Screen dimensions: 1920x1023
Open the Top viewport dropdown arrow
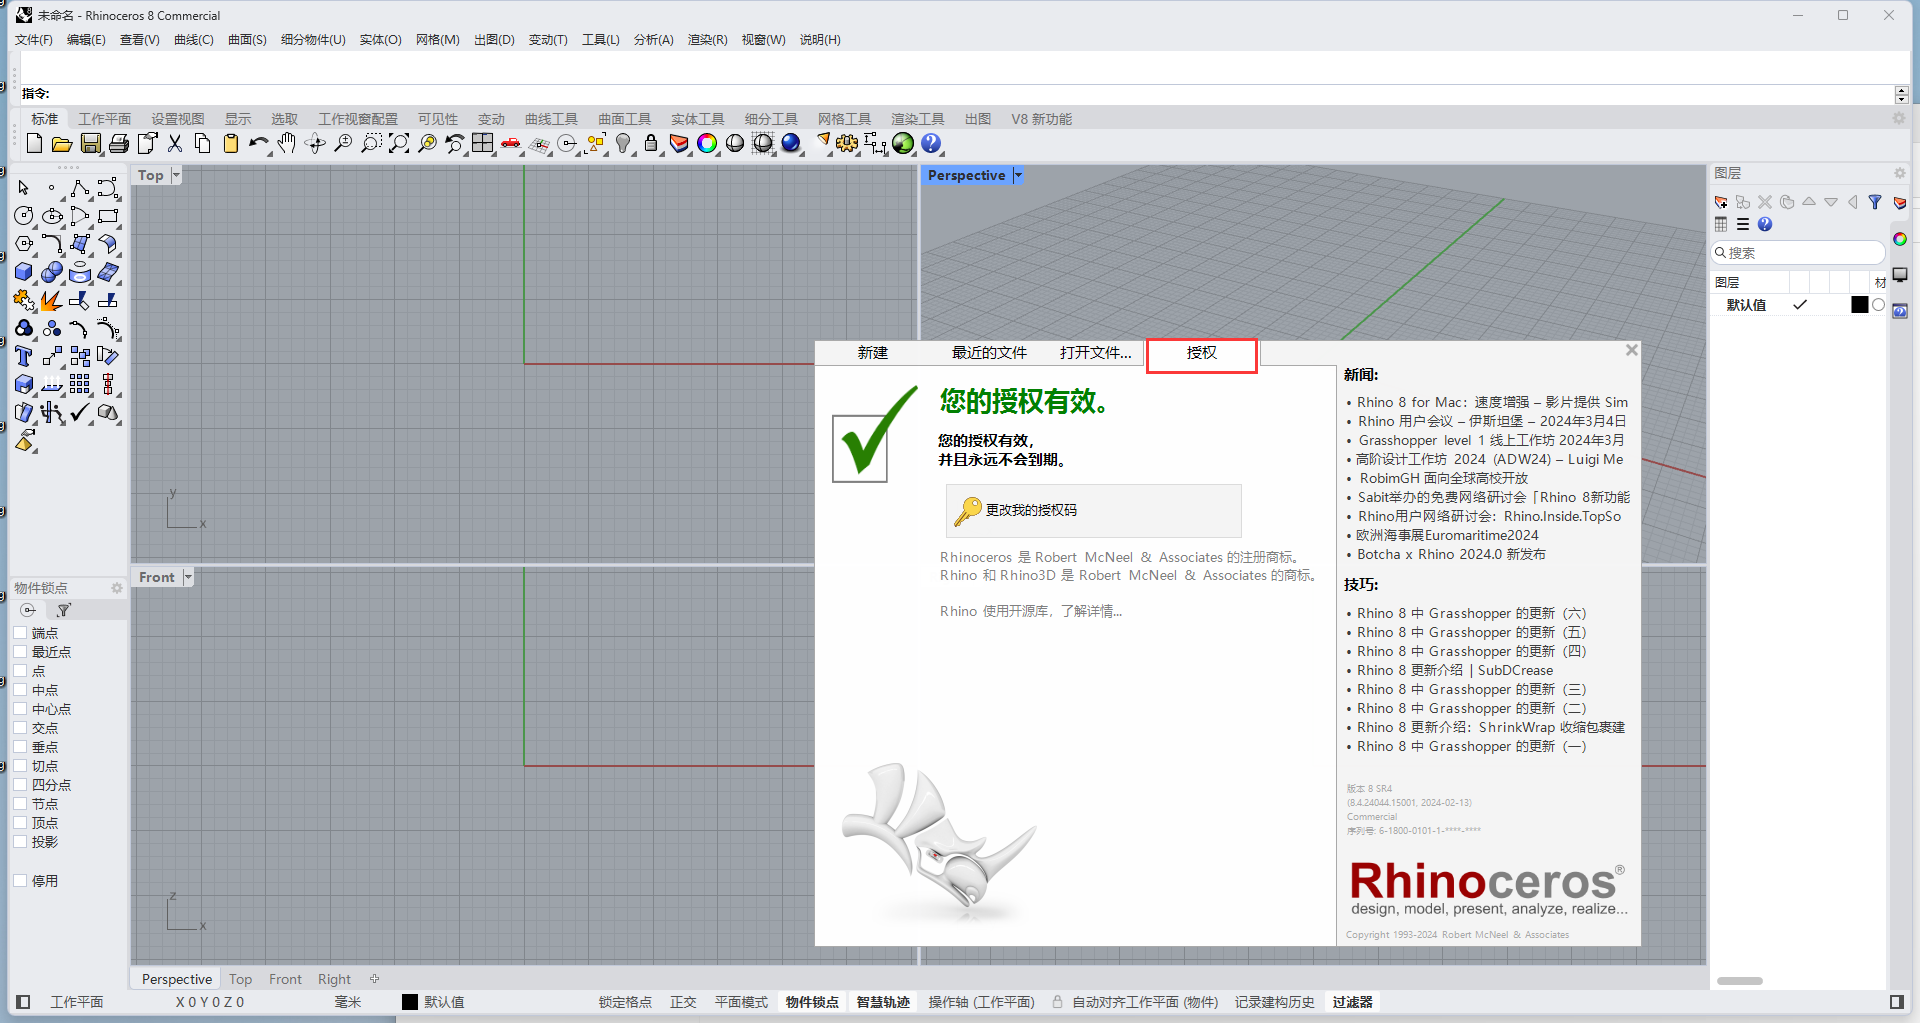click(x=176, y=175)
